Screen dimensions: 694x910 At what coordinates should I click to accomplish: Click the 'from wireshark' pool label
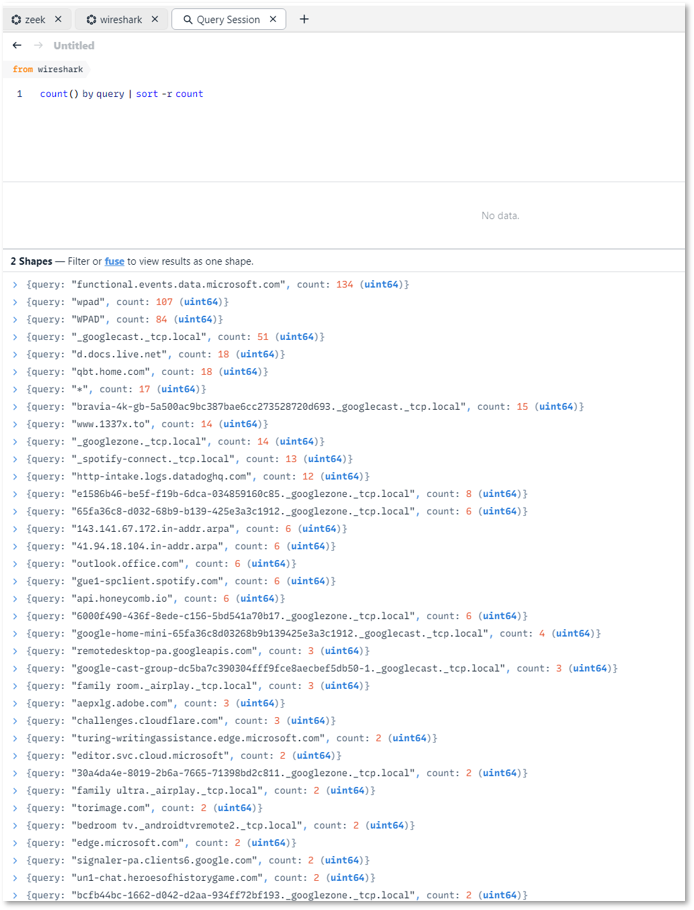[48, 69]
